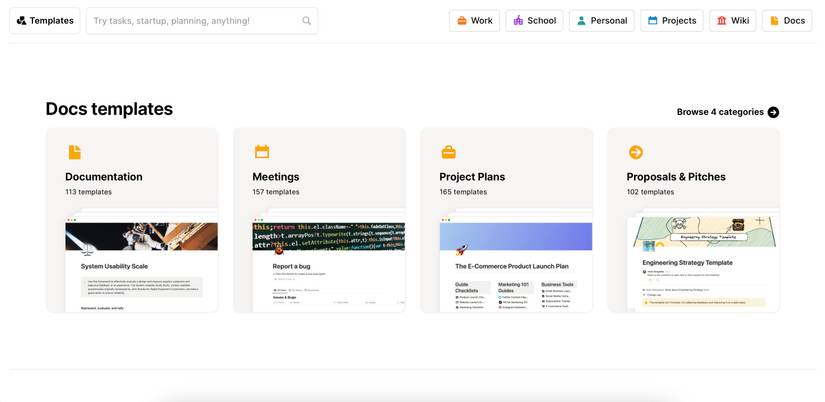
Task: Click the rocket icon in launch plan preview
Action: 461,249
